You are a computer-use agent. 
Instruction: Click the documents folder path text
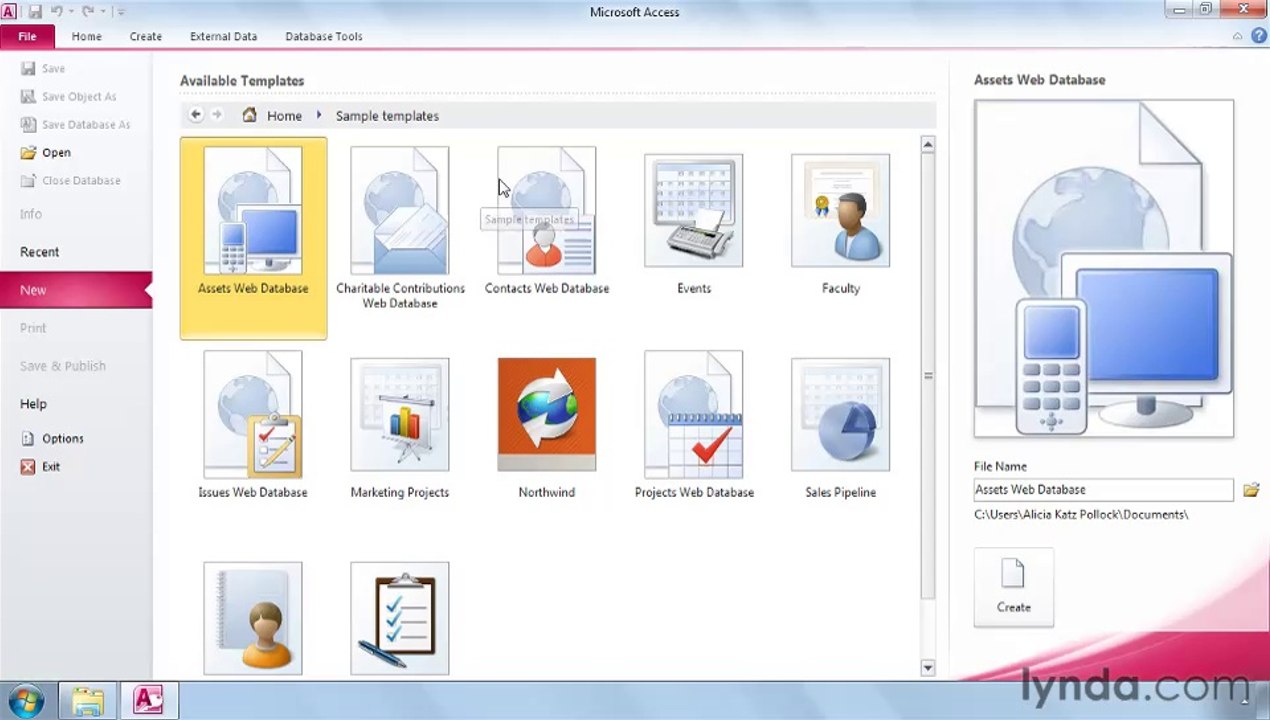(1081, 514)
